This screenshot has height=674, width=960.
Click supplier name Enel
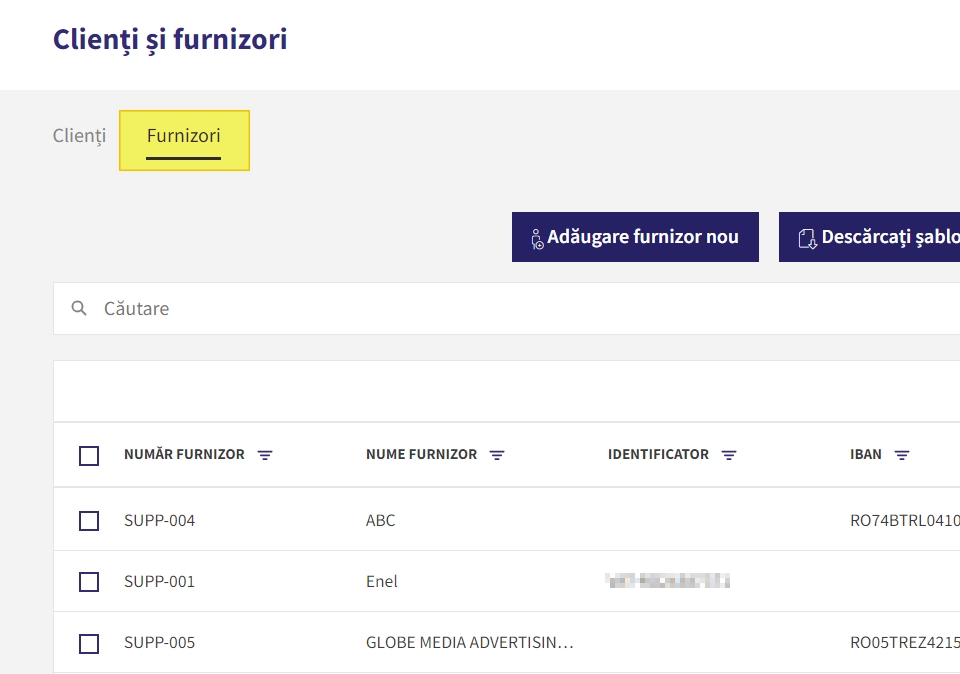pyautogui.click(x=381, y=582)
